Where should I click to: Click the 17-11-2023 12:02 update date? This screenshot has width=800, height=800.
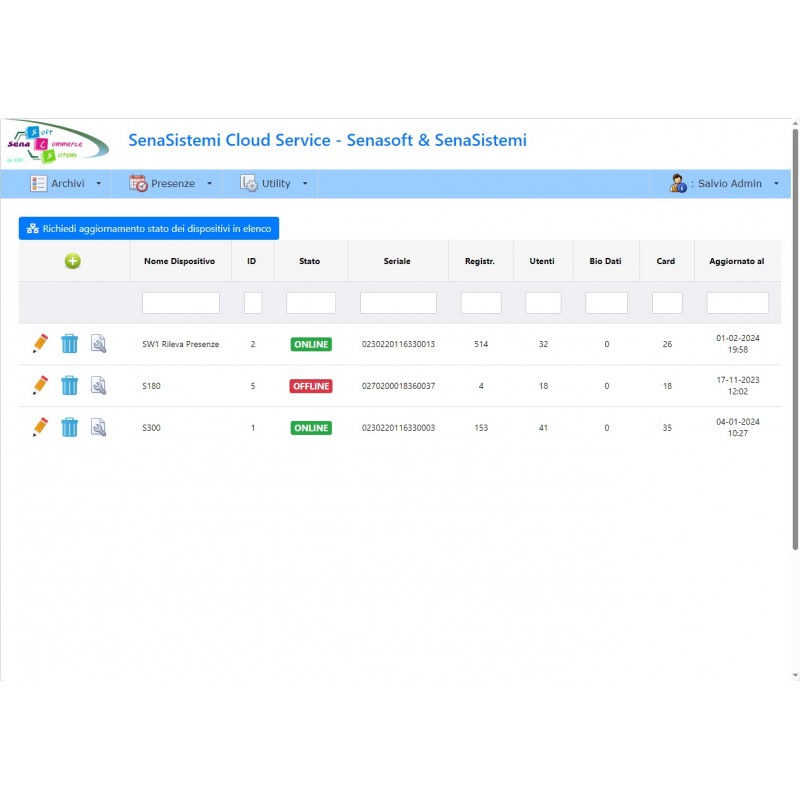738,386
